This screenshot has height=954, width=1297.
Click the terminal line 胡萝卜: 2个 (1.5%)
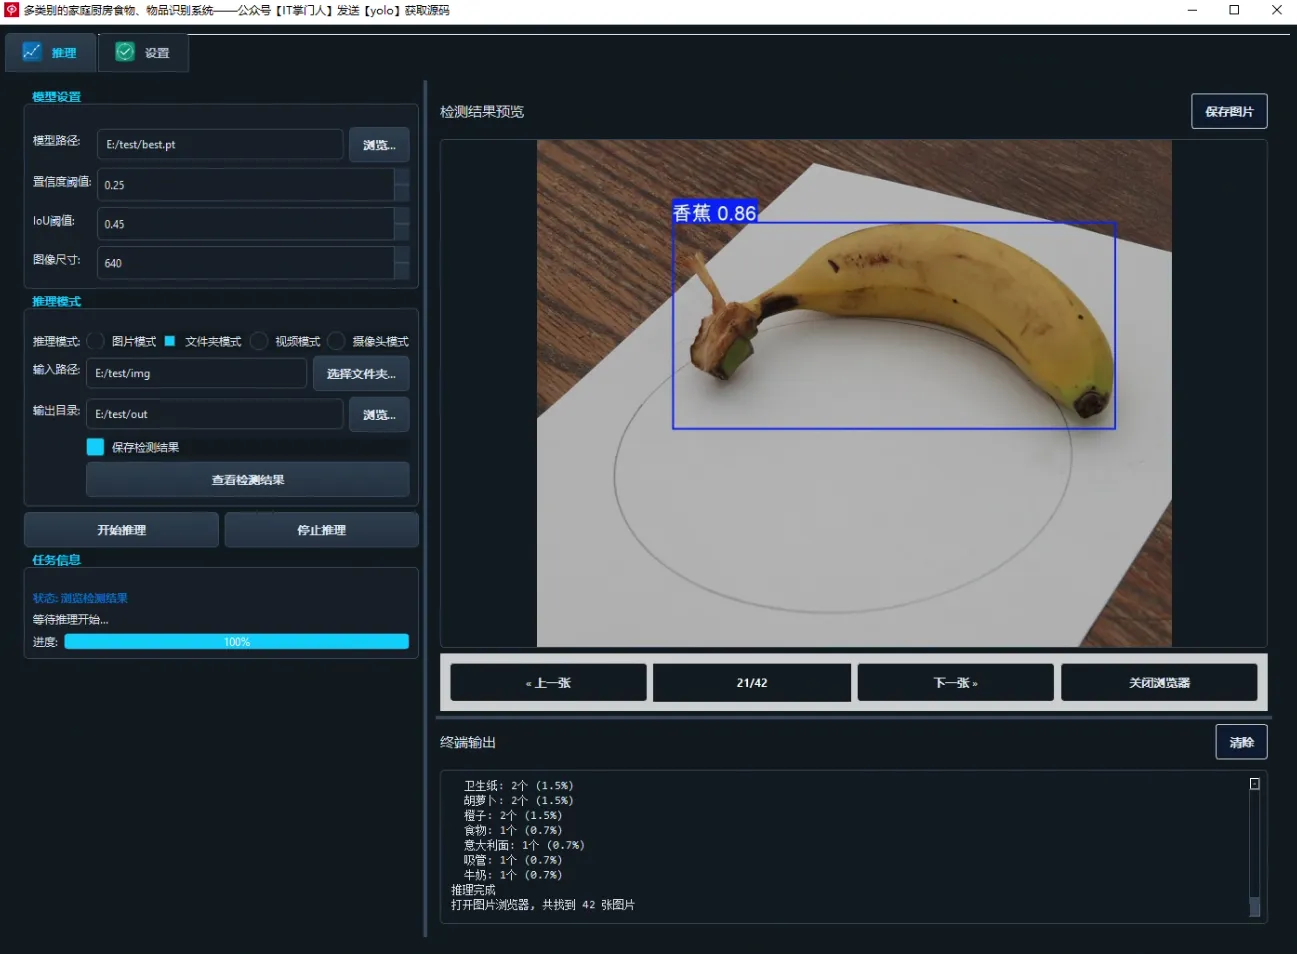click(518, 801)
